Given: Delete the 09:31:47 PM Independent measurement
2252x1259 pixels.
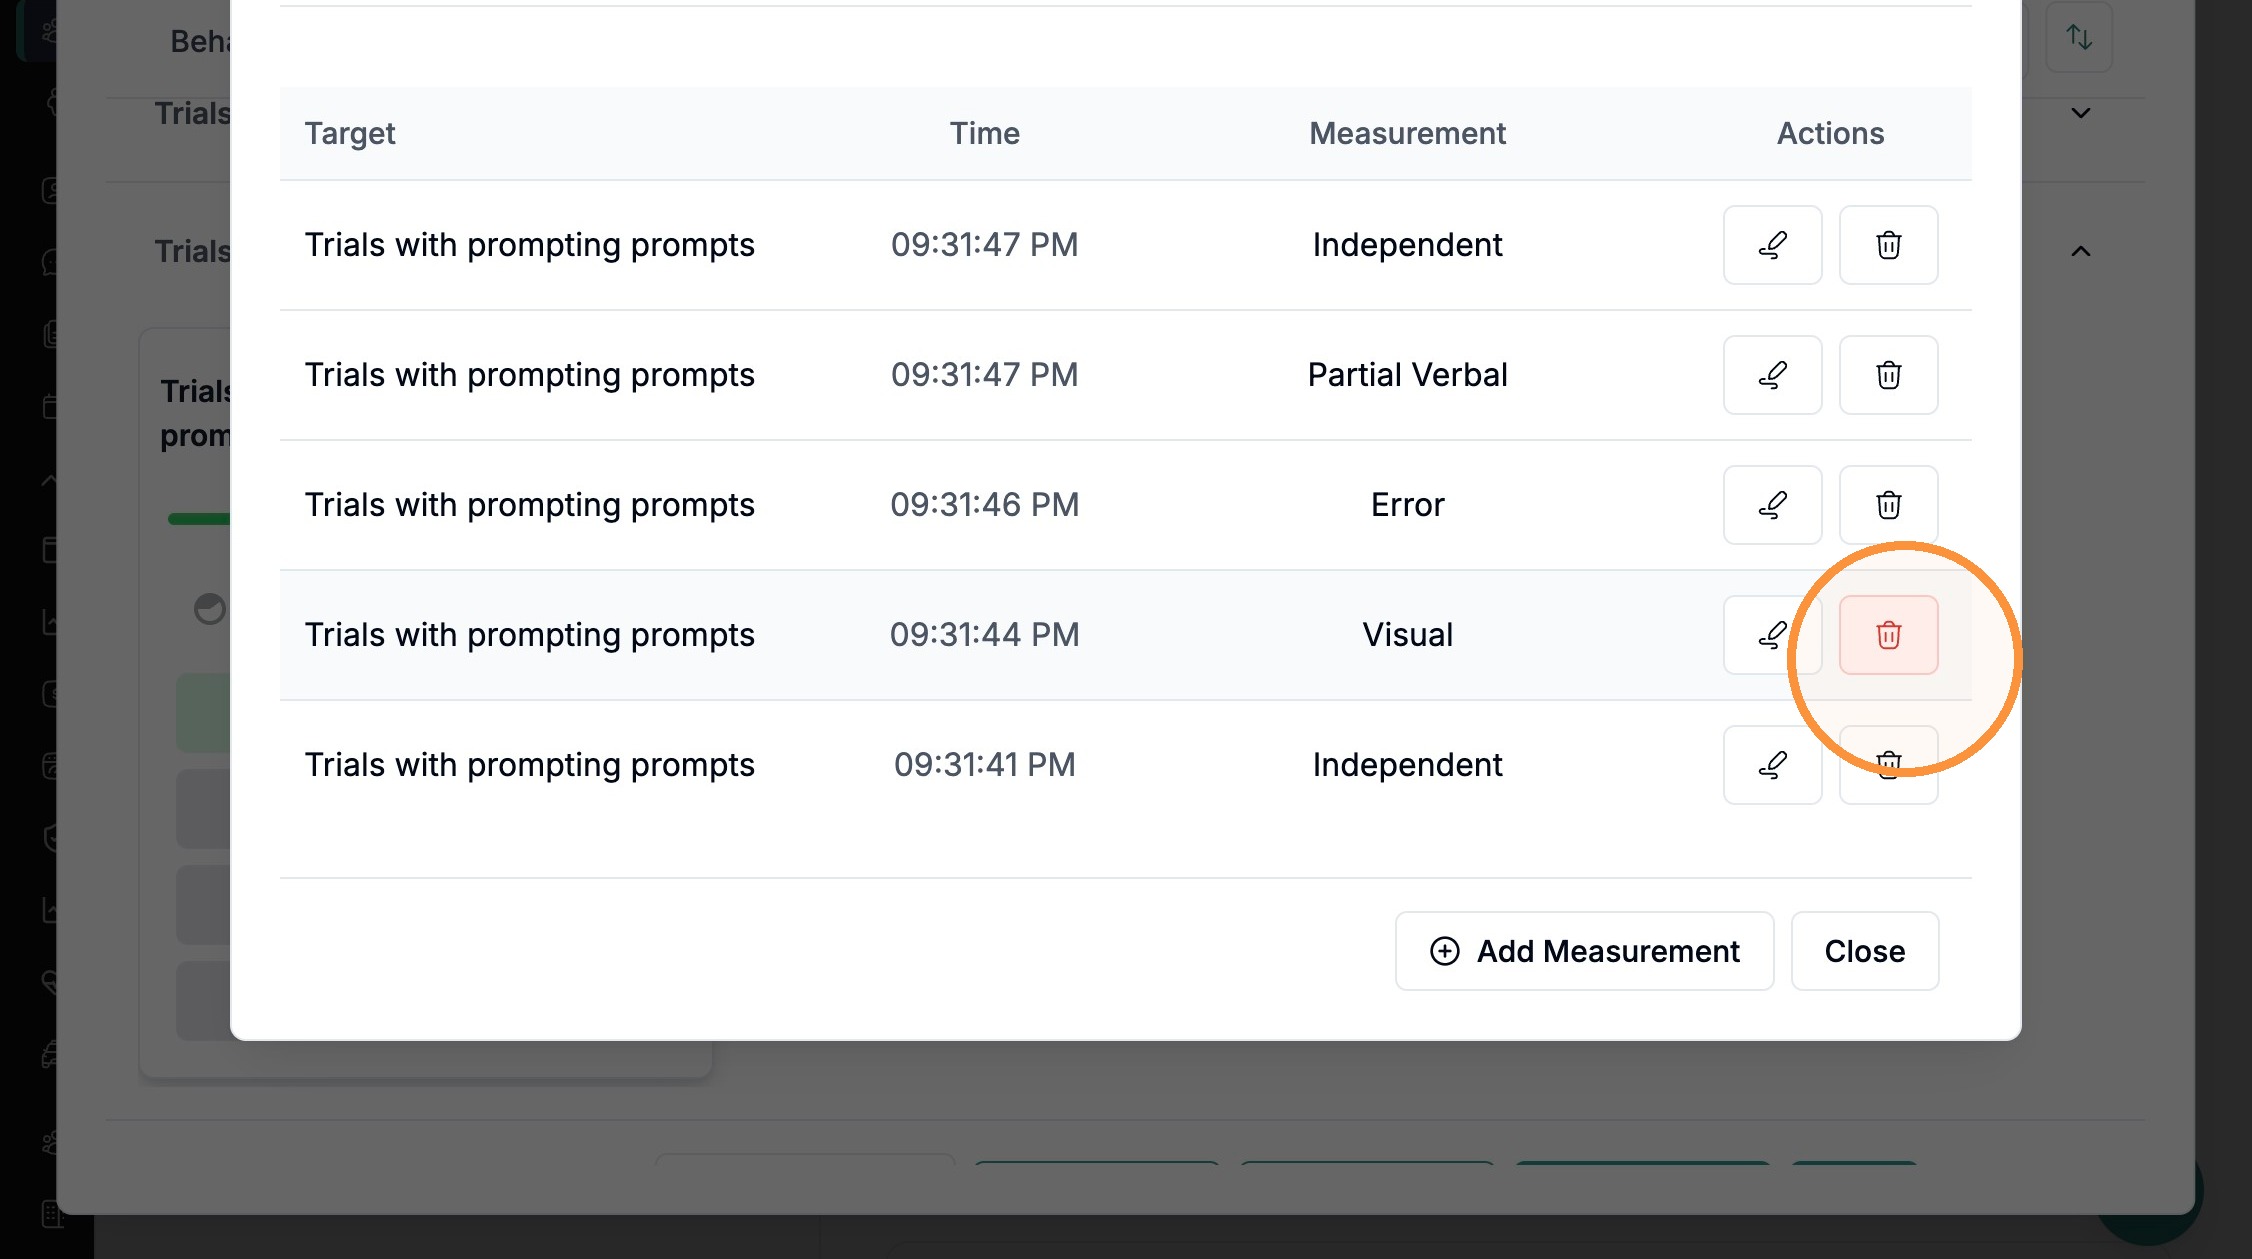Looking at the screenshot, I should point(1888,245).
